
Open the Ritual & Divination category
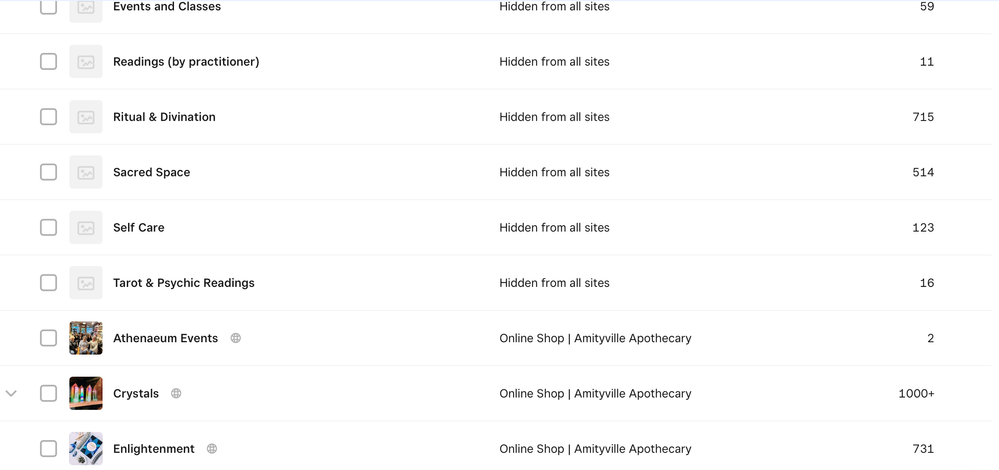pos(164,117)
